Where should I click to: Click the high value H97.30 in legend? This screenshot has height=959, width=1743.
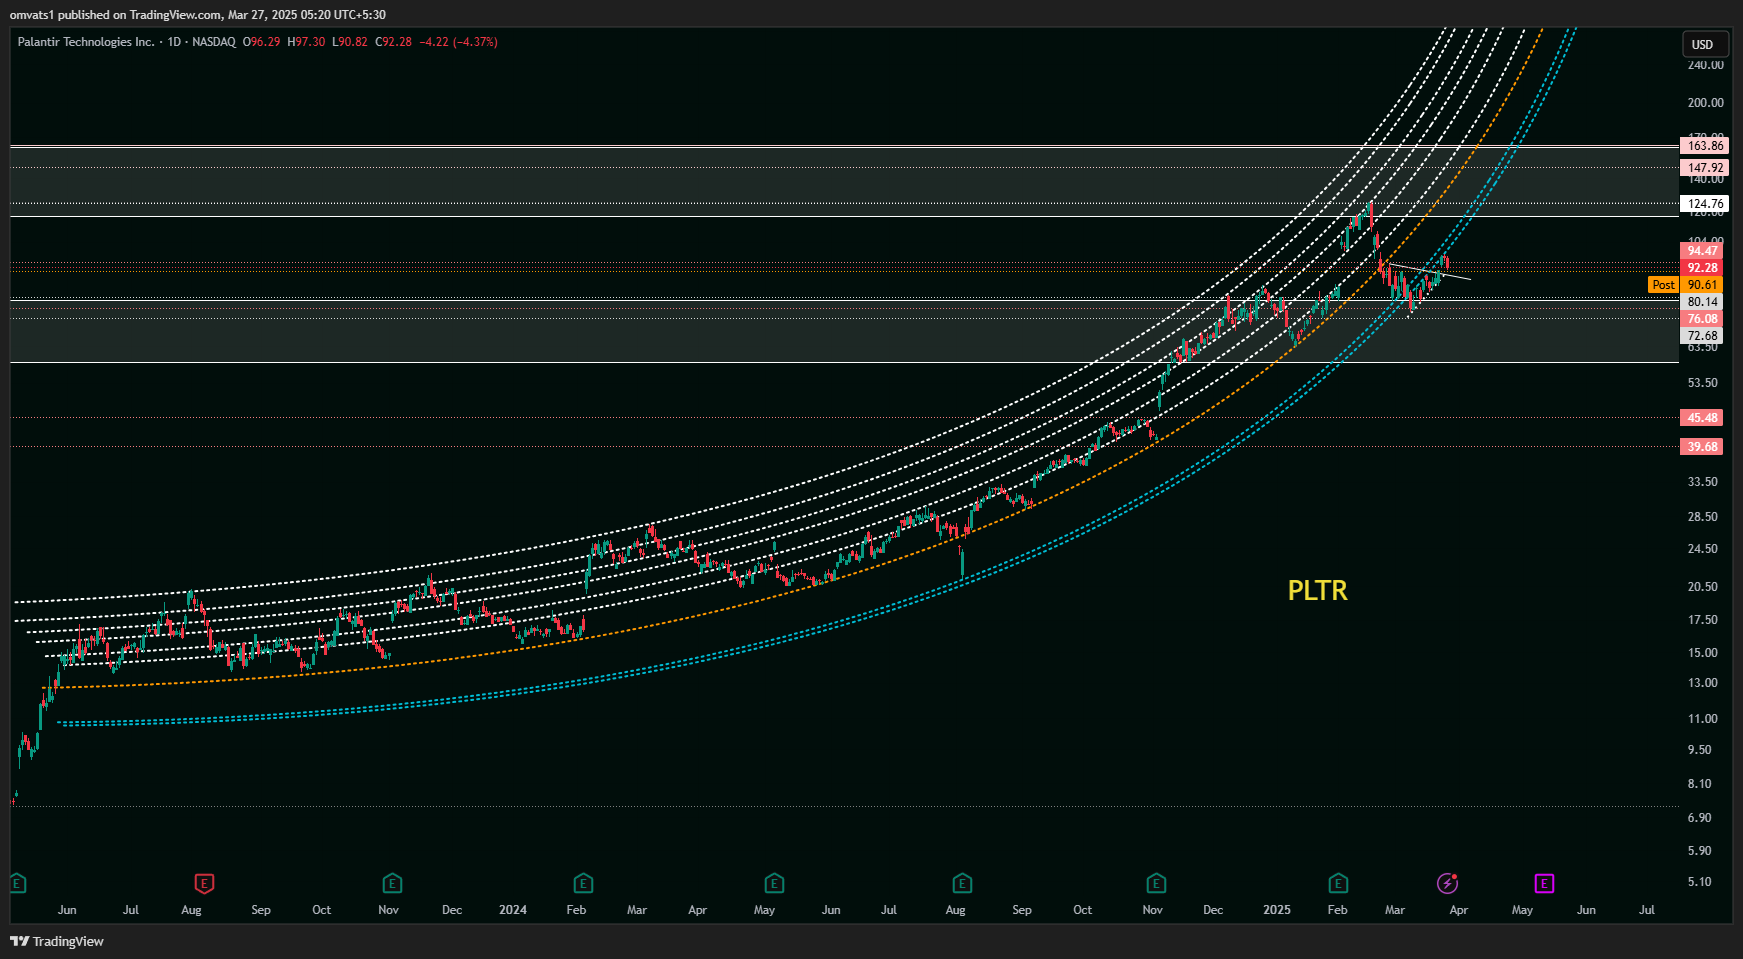coord(306,42)
